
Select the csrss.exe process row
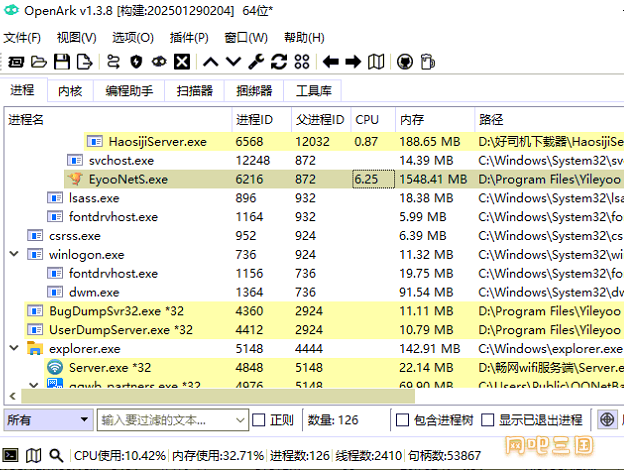click(324, 236)
